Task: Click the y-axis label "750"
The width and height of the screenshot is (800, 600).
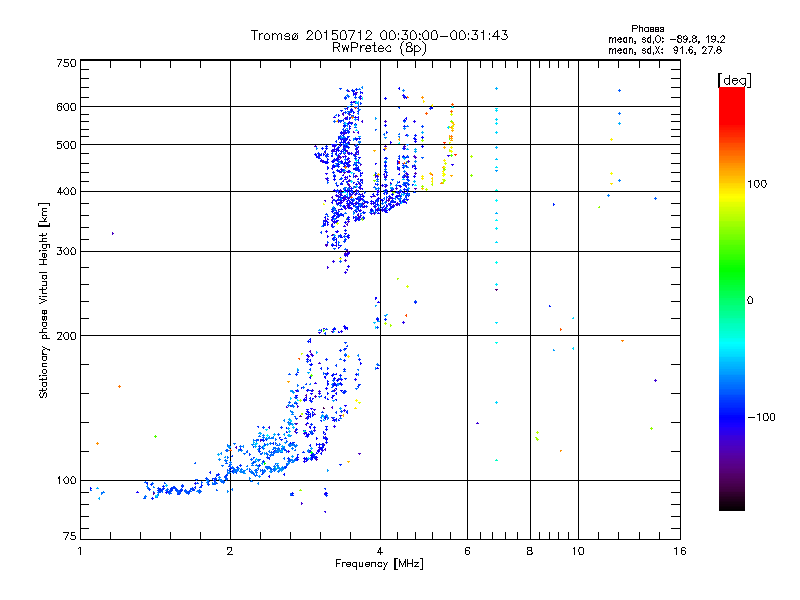Action: point(66,63)
